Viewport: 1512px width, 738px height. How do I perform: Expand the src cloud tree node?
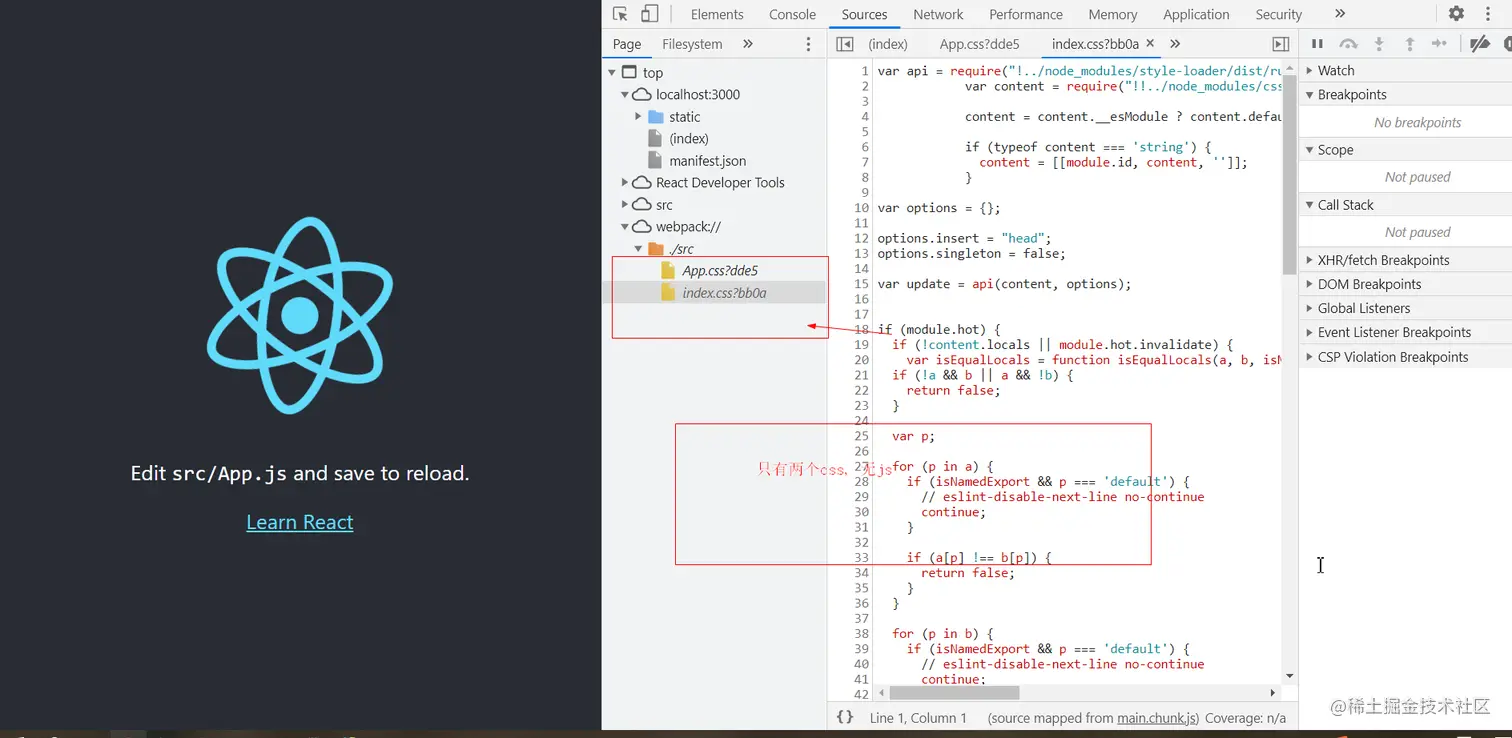[625, 205]
